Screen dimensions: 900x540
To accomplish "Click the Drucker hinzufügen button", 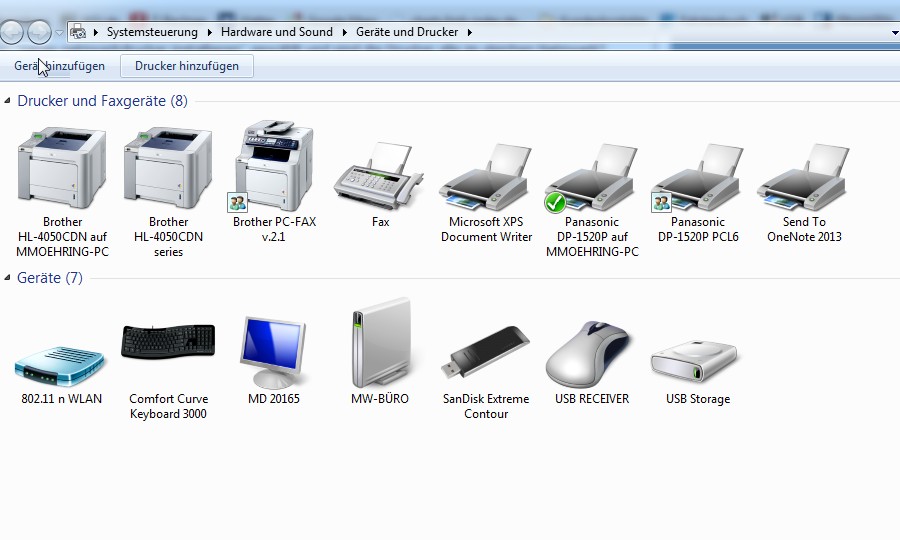I will 187,66.
